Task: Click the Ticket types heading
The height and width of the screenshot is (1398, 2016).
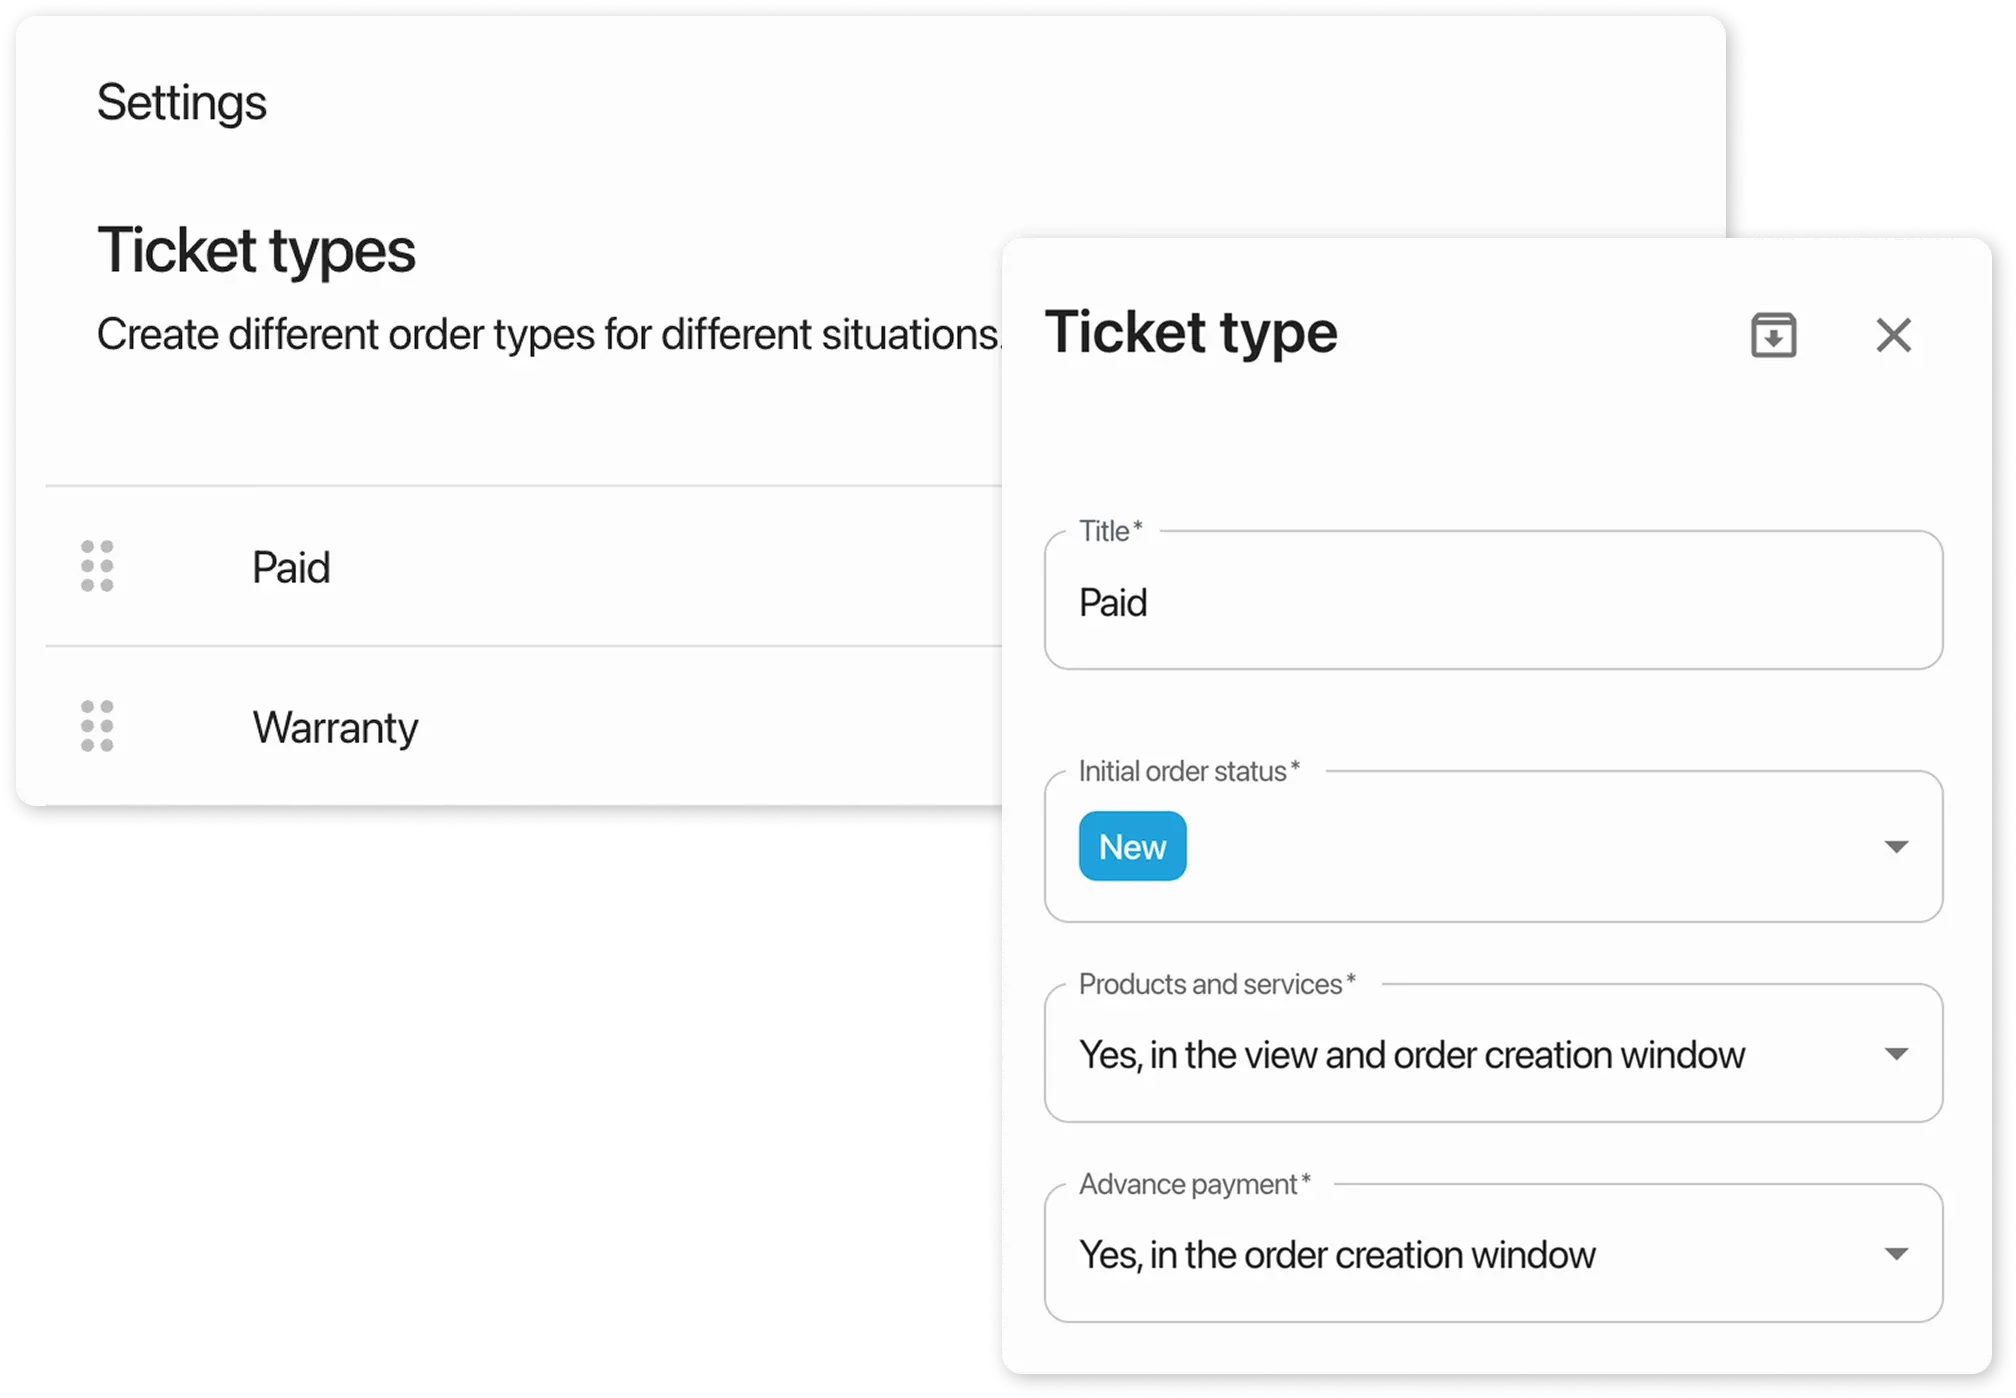Action: pyautogui.click(x=256, y=250)
